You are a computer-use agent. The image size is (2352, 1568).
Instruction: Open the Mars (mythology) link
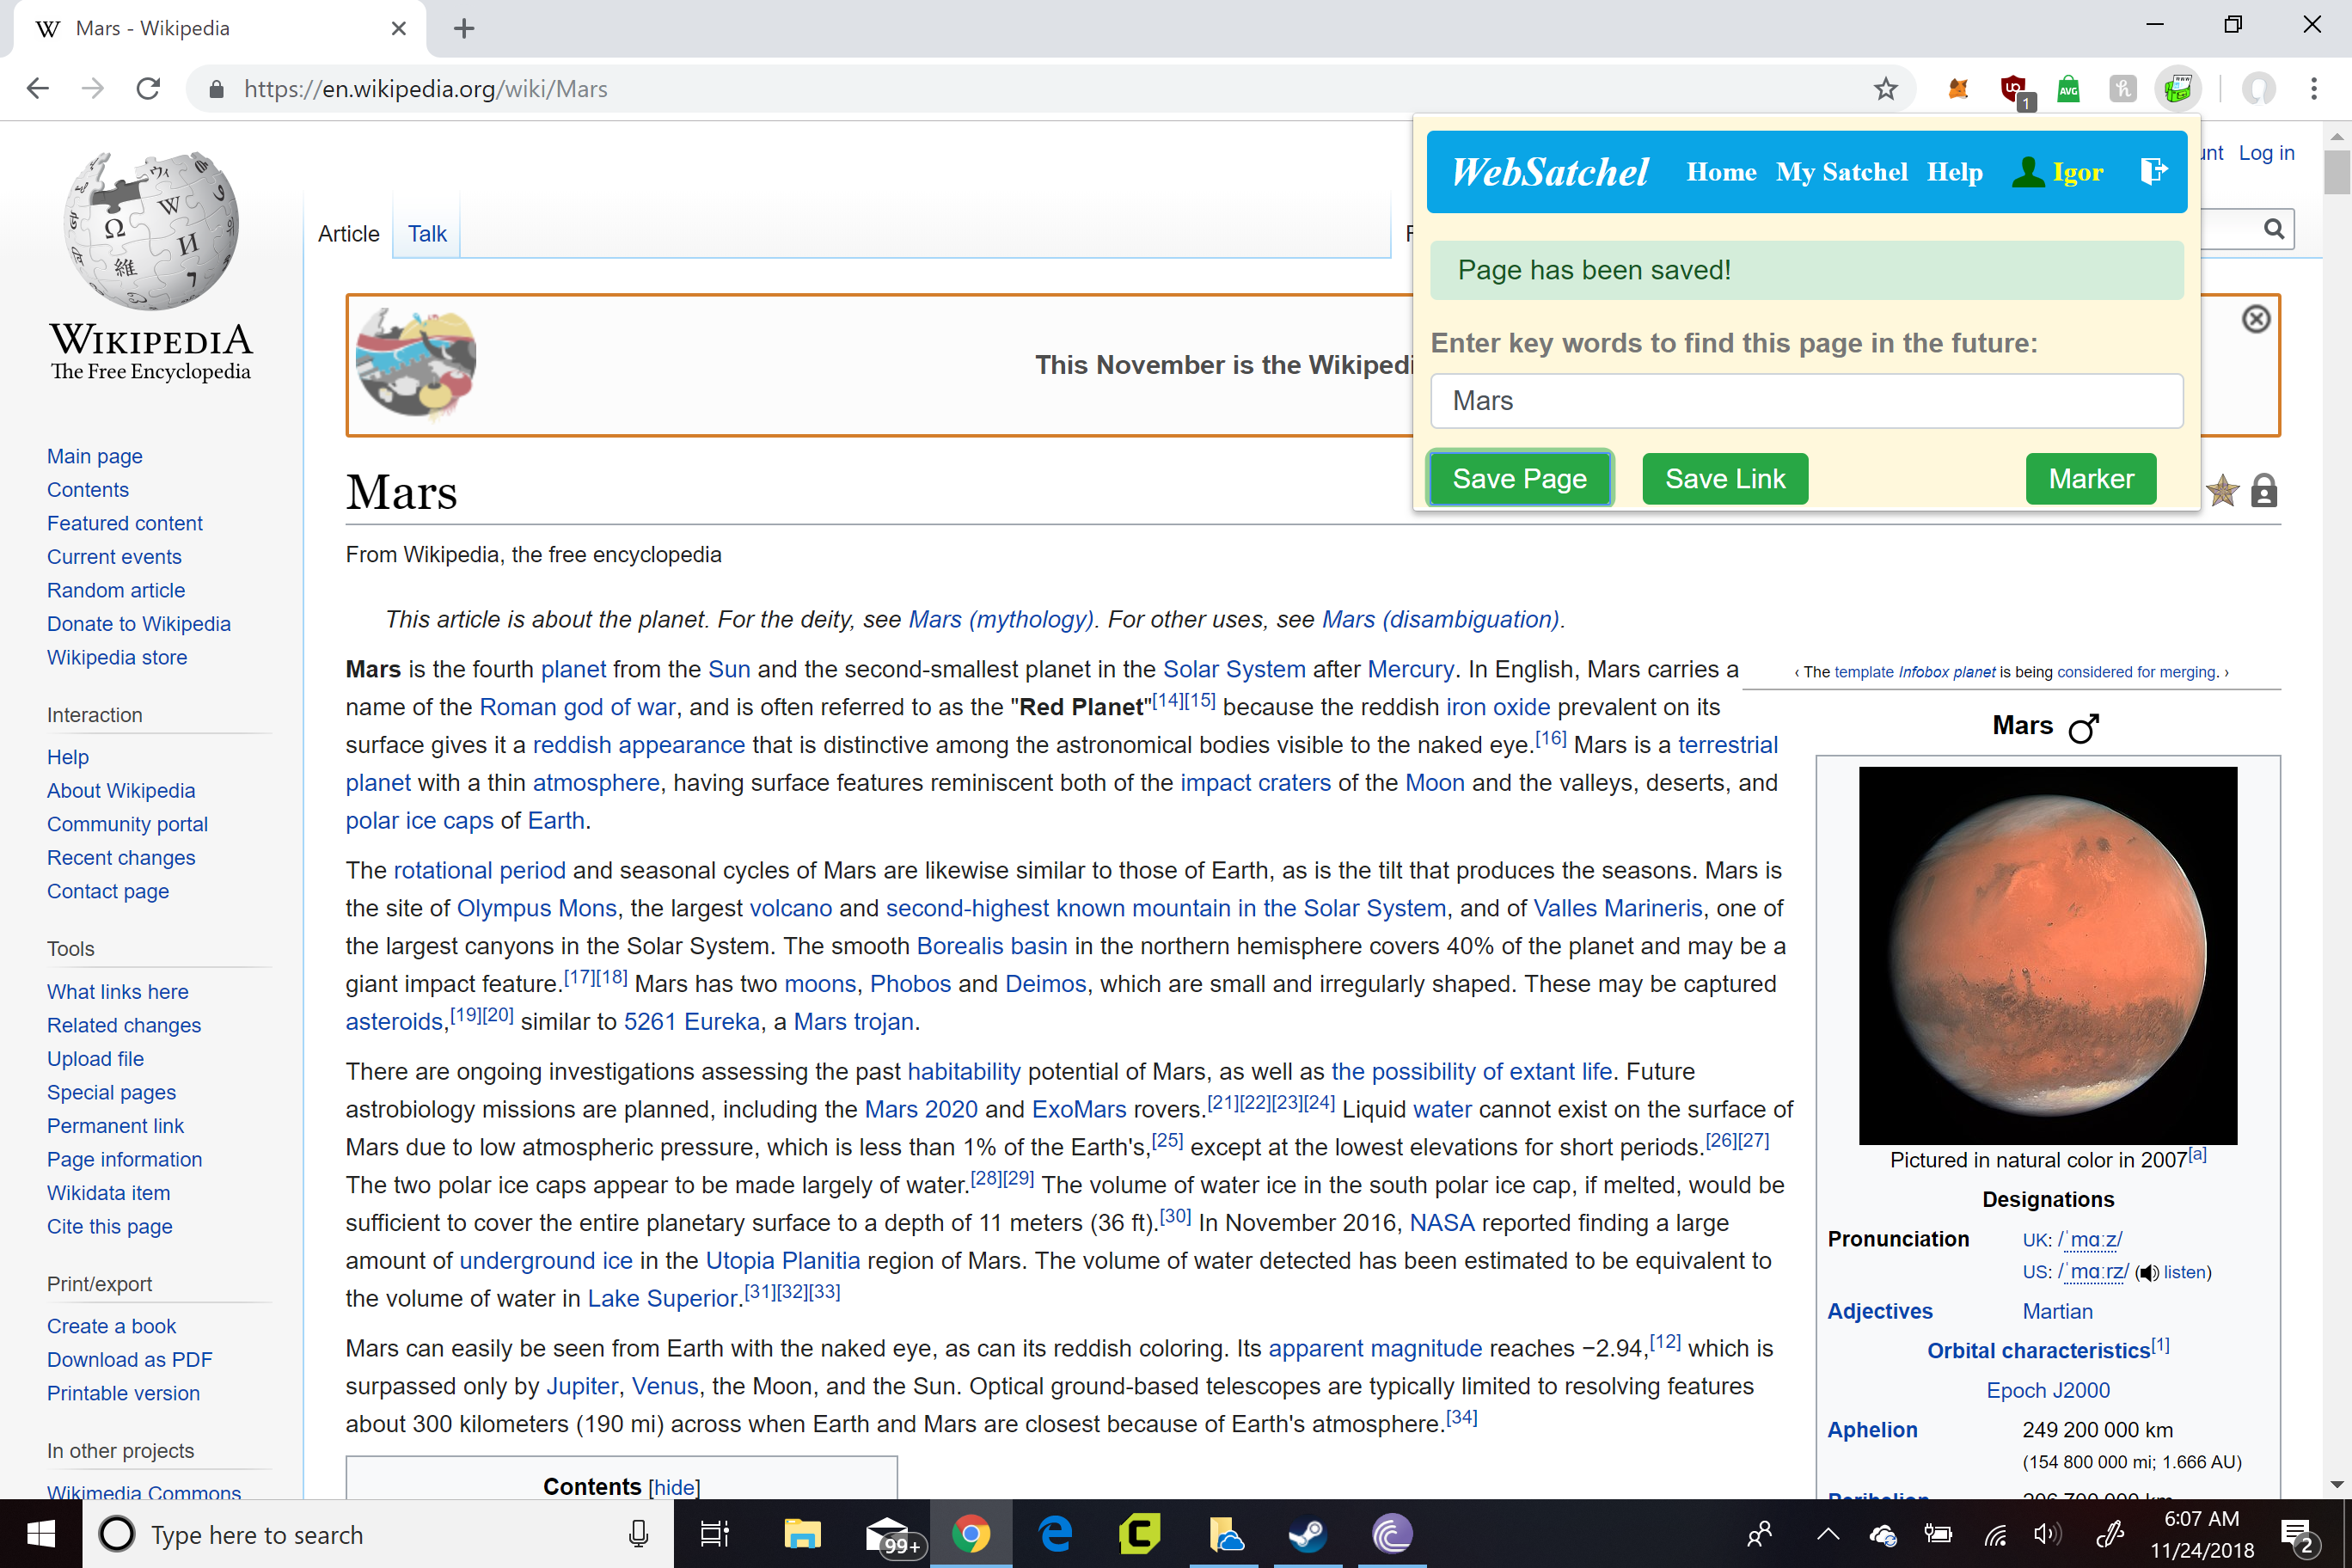click(x=1000, y=619)
